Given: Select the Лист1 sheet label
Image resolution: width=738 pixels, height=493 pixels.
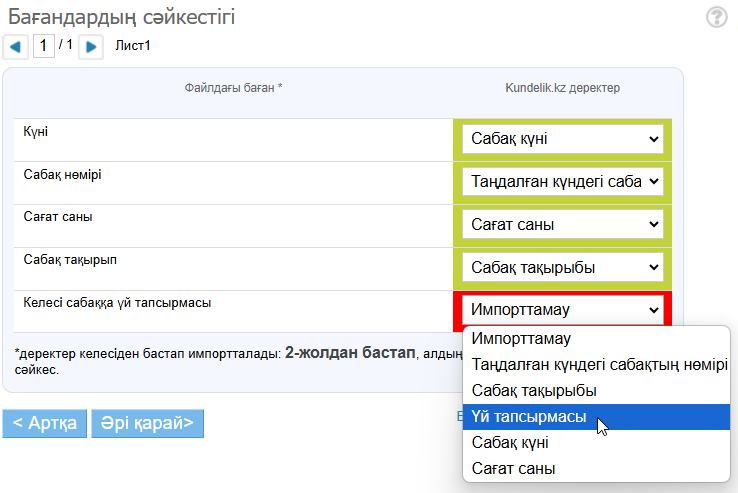Looking at the screenshot, I should pyautogui.click(x=133, y=46).
